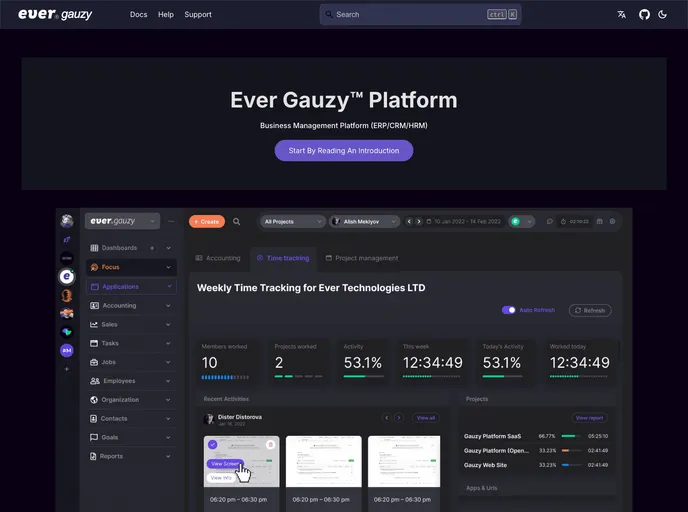Click the View all activities link
The width and height of the screenshot is (688, 512).
(426, 418)
